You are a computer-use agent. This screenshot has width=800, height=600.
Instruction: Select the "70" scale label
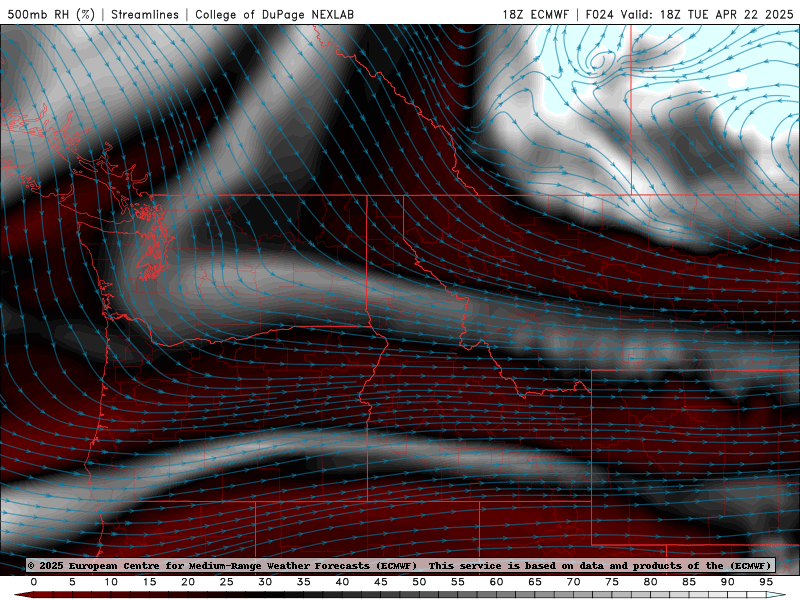[573, 582]
